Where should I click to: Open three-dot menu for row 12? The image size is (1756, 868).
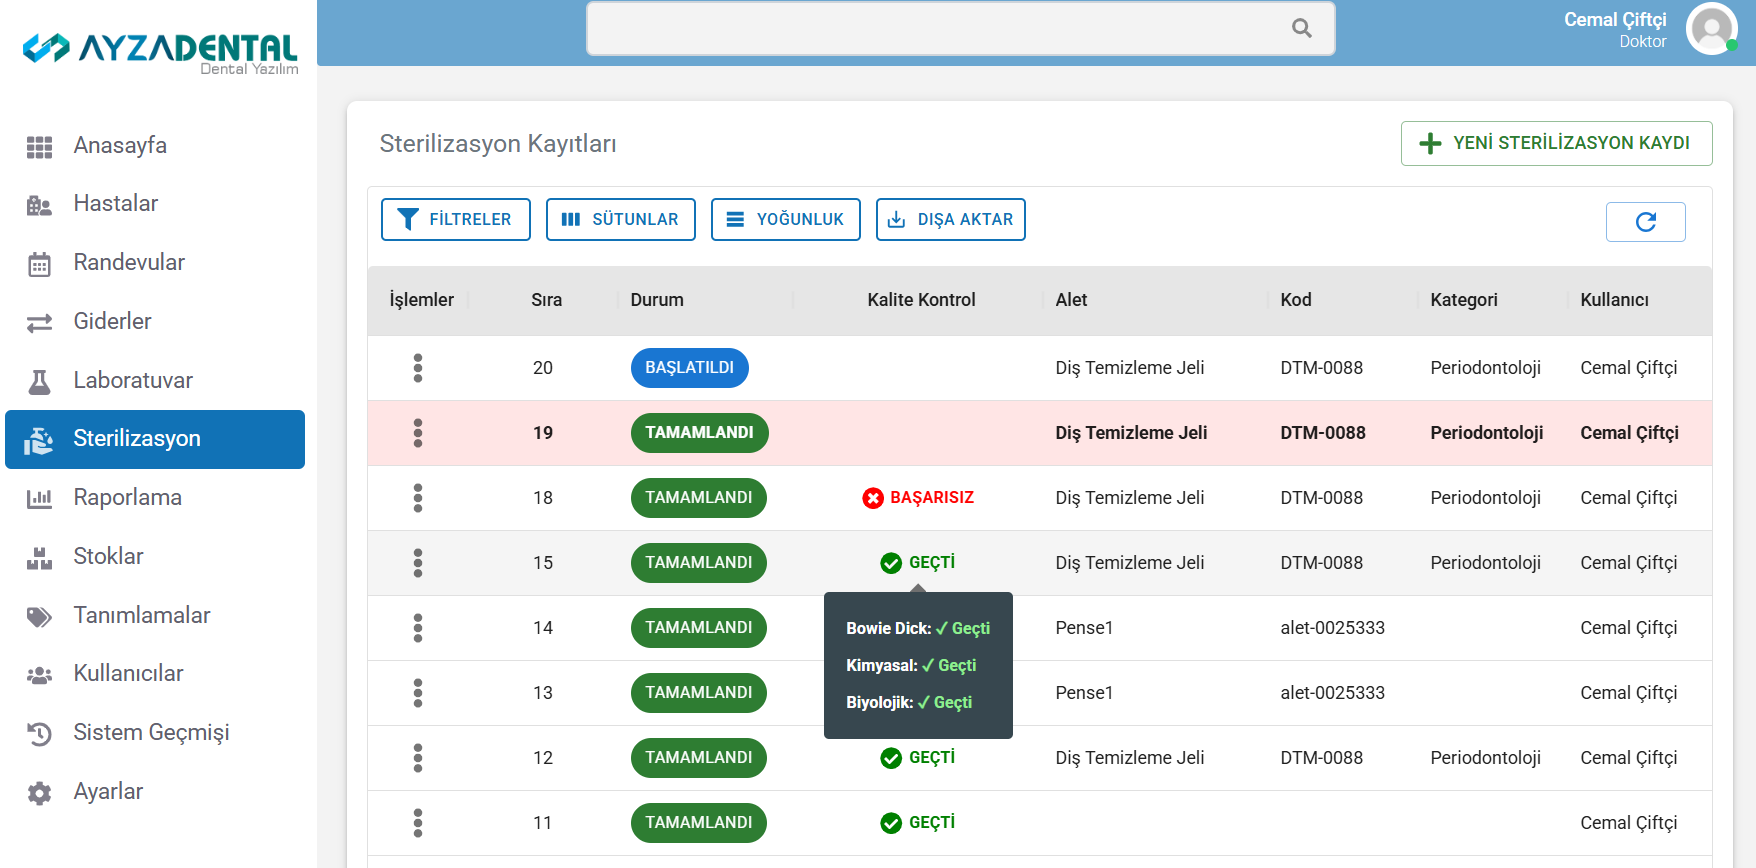pos(418,758)
